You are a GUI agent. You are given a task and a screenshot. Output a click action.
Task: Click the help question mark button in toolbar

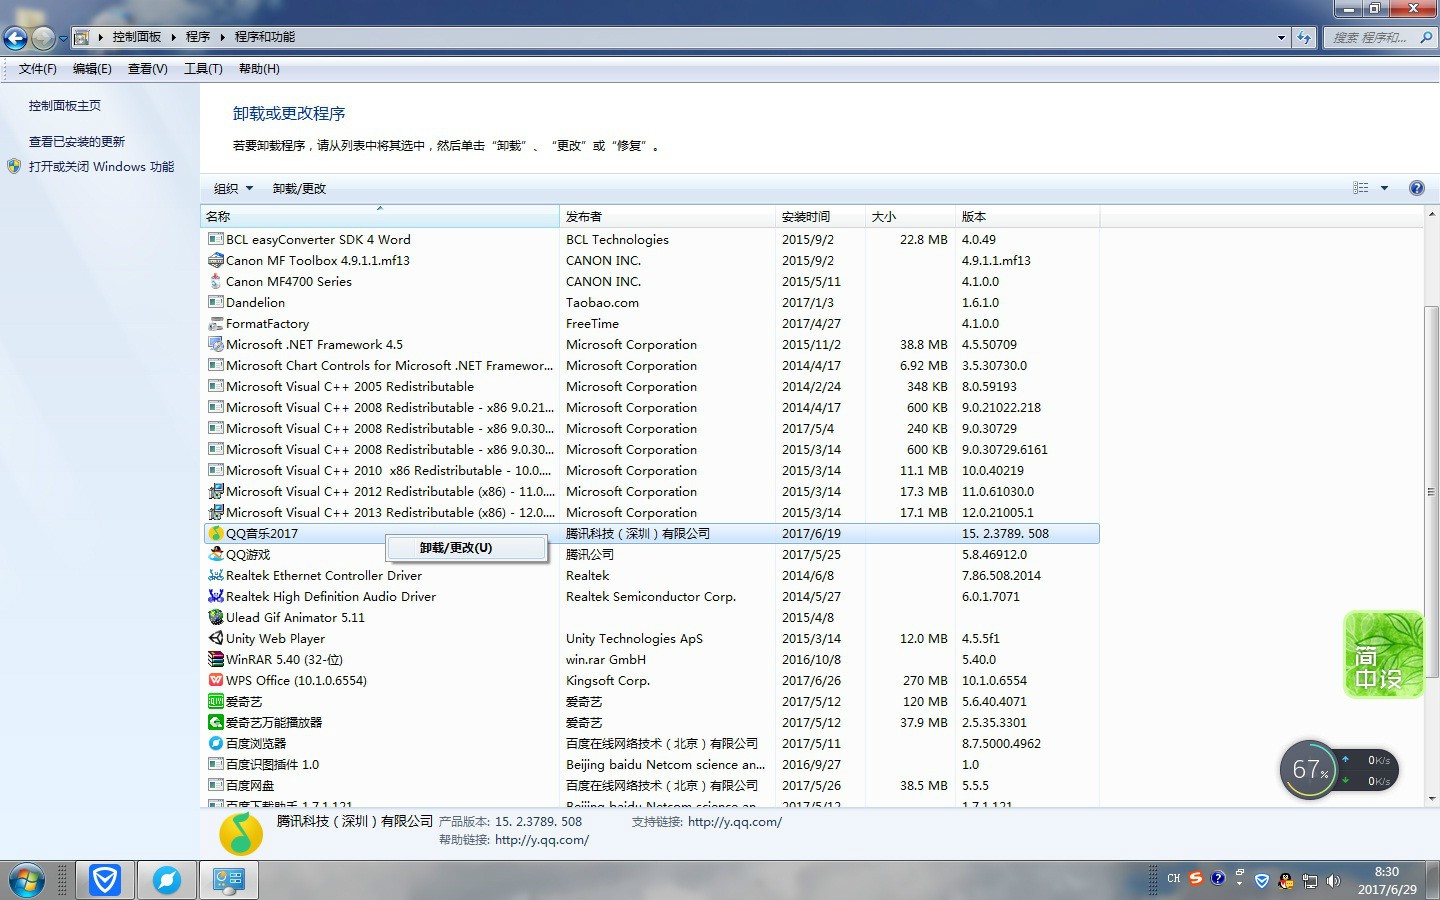point(1416,188)
